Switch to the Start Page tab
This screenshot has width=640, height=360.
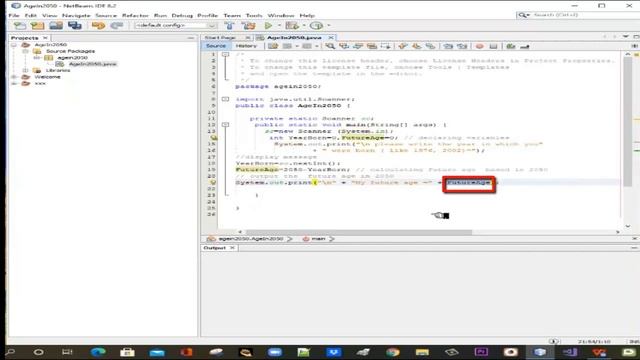click(x=220, y=38)
